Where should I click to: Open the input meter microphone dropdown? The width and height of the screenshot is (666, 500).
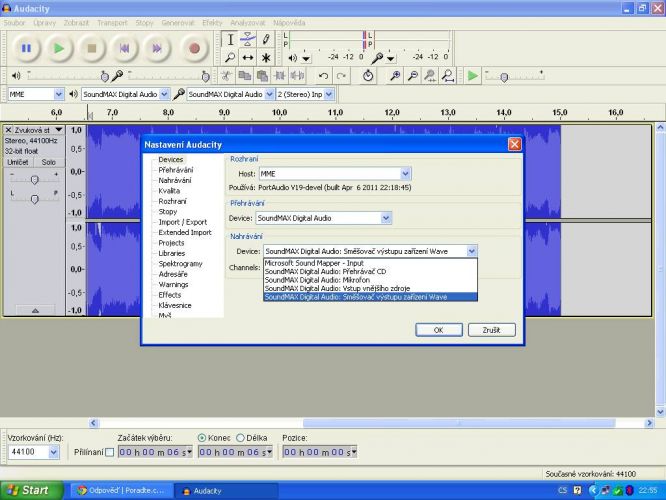[x=391, y=58]
